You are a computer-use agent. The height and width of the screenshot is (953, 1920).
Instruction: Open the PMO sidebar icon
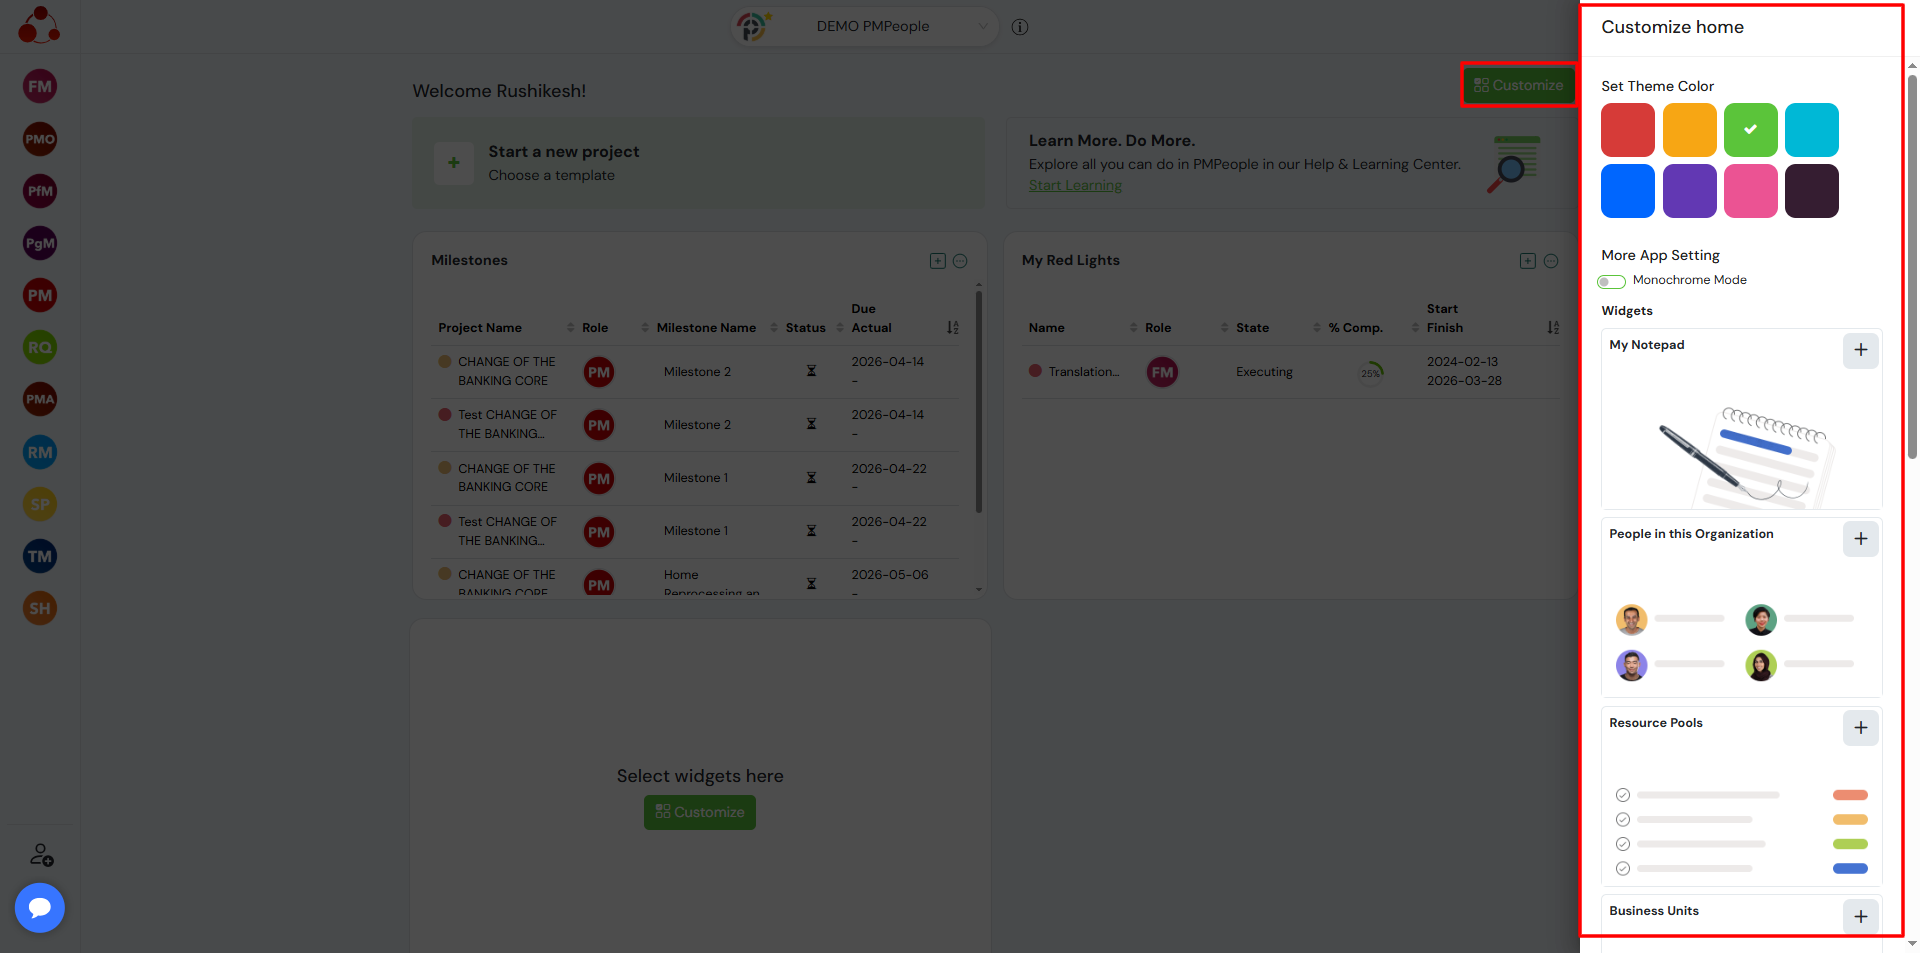tap(40, 139)
